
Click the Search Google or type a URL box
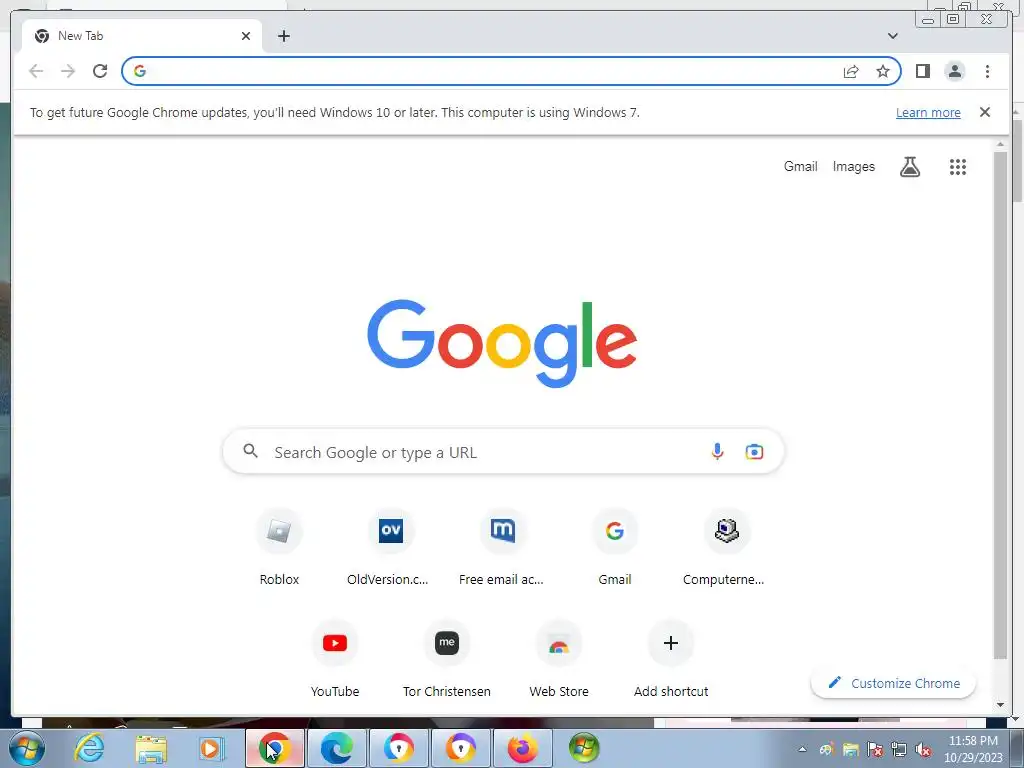[x=503, y=452]
